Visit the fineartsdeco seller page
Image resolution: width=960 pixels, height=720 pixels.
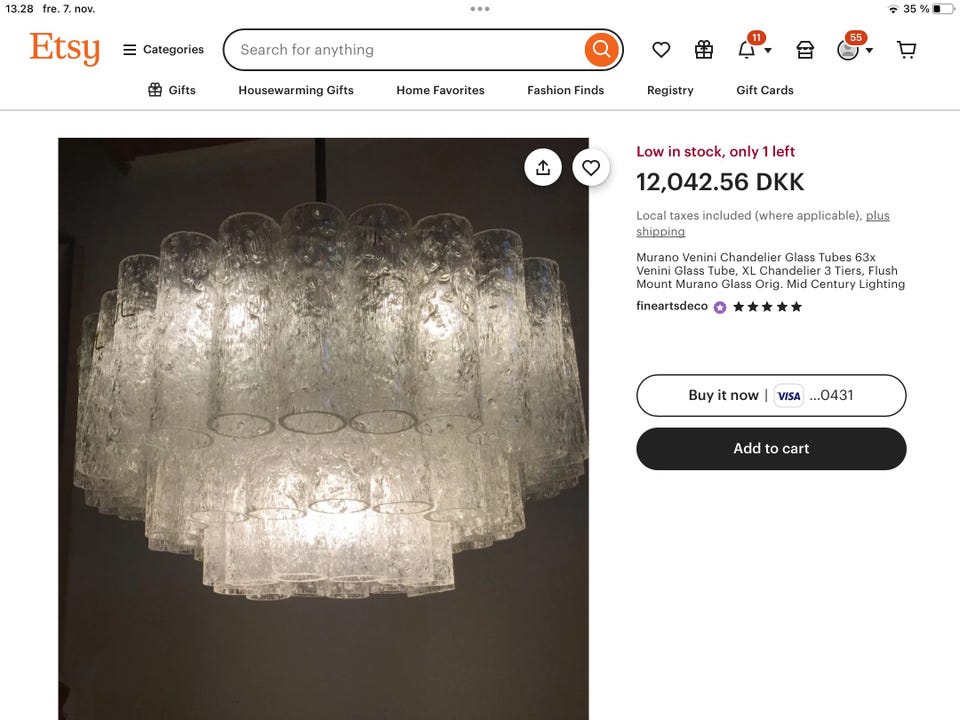pyautogui.click(x=671, y=306)
